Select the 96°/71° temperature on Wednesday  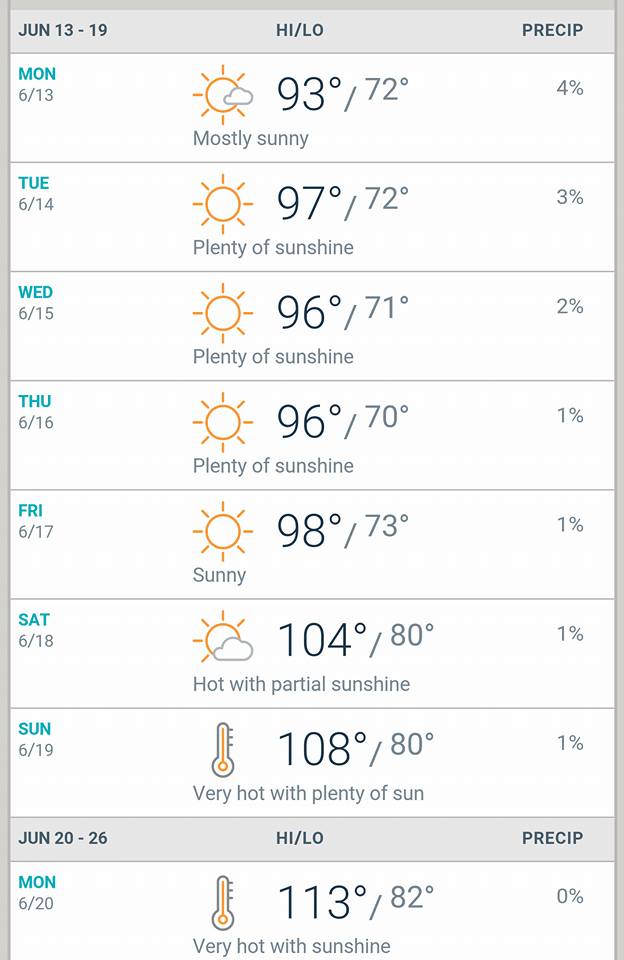coord(342,311)
